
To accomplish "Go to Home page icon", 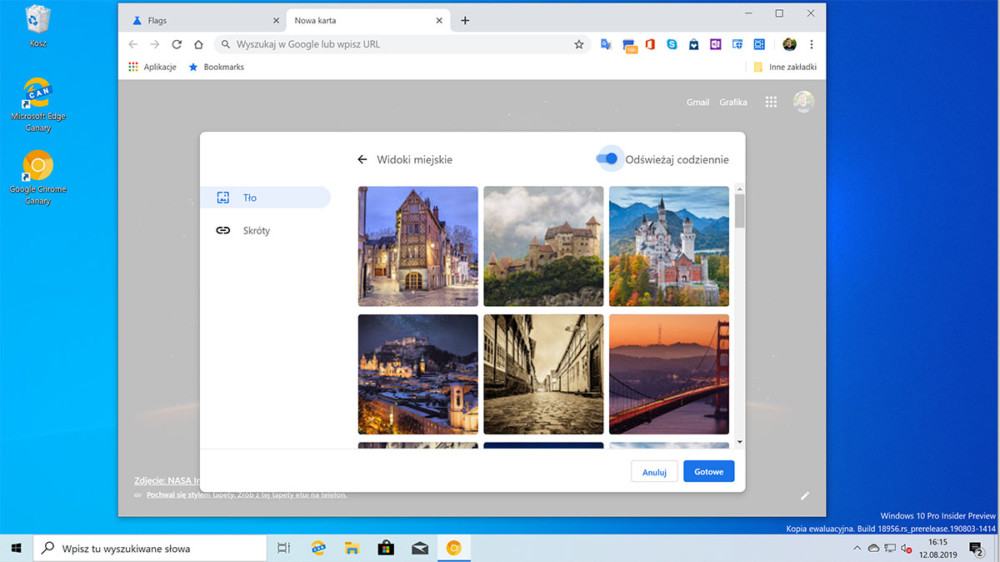I will click(x=198, y=45).
